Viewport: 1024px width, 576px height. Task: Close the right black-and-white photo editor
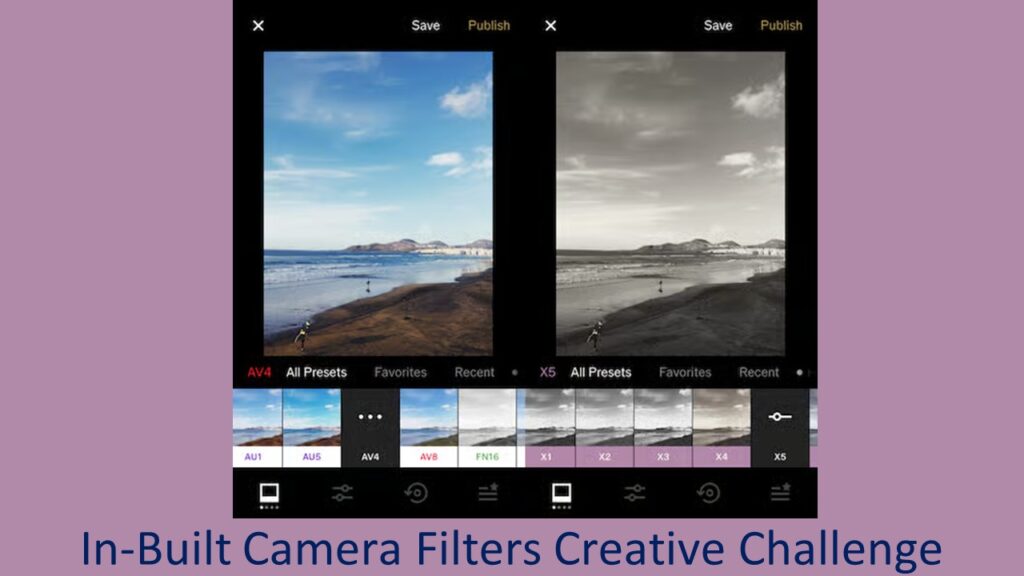pos(550,26)
